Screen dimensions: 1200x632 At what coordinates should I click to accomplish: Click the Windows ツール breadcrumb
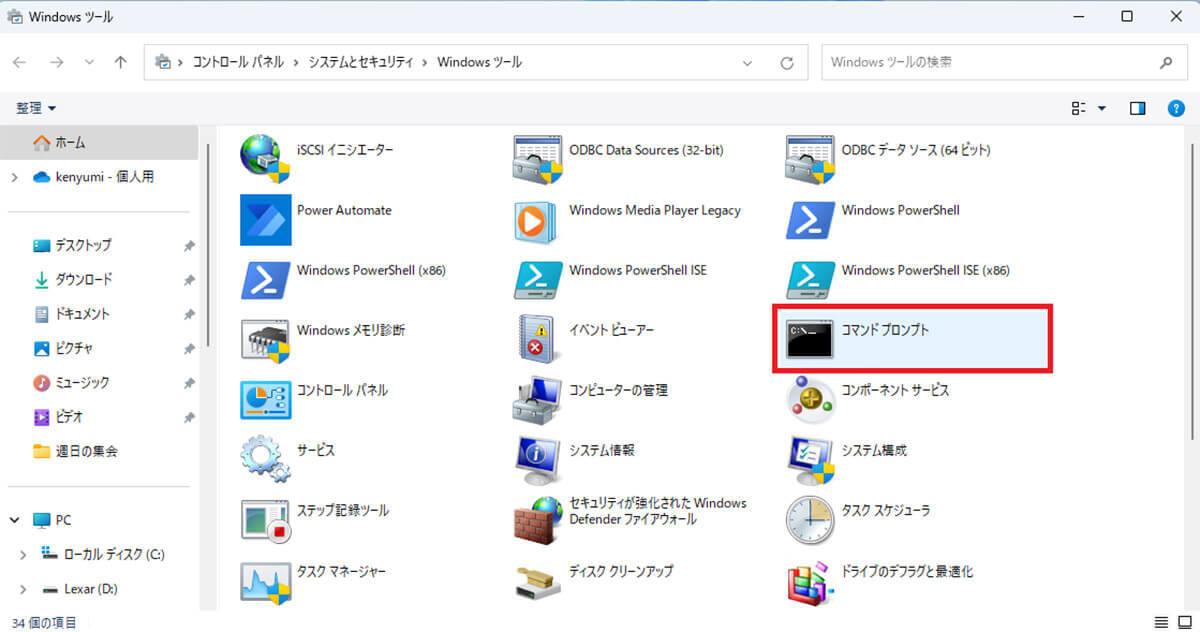(479, 62)
